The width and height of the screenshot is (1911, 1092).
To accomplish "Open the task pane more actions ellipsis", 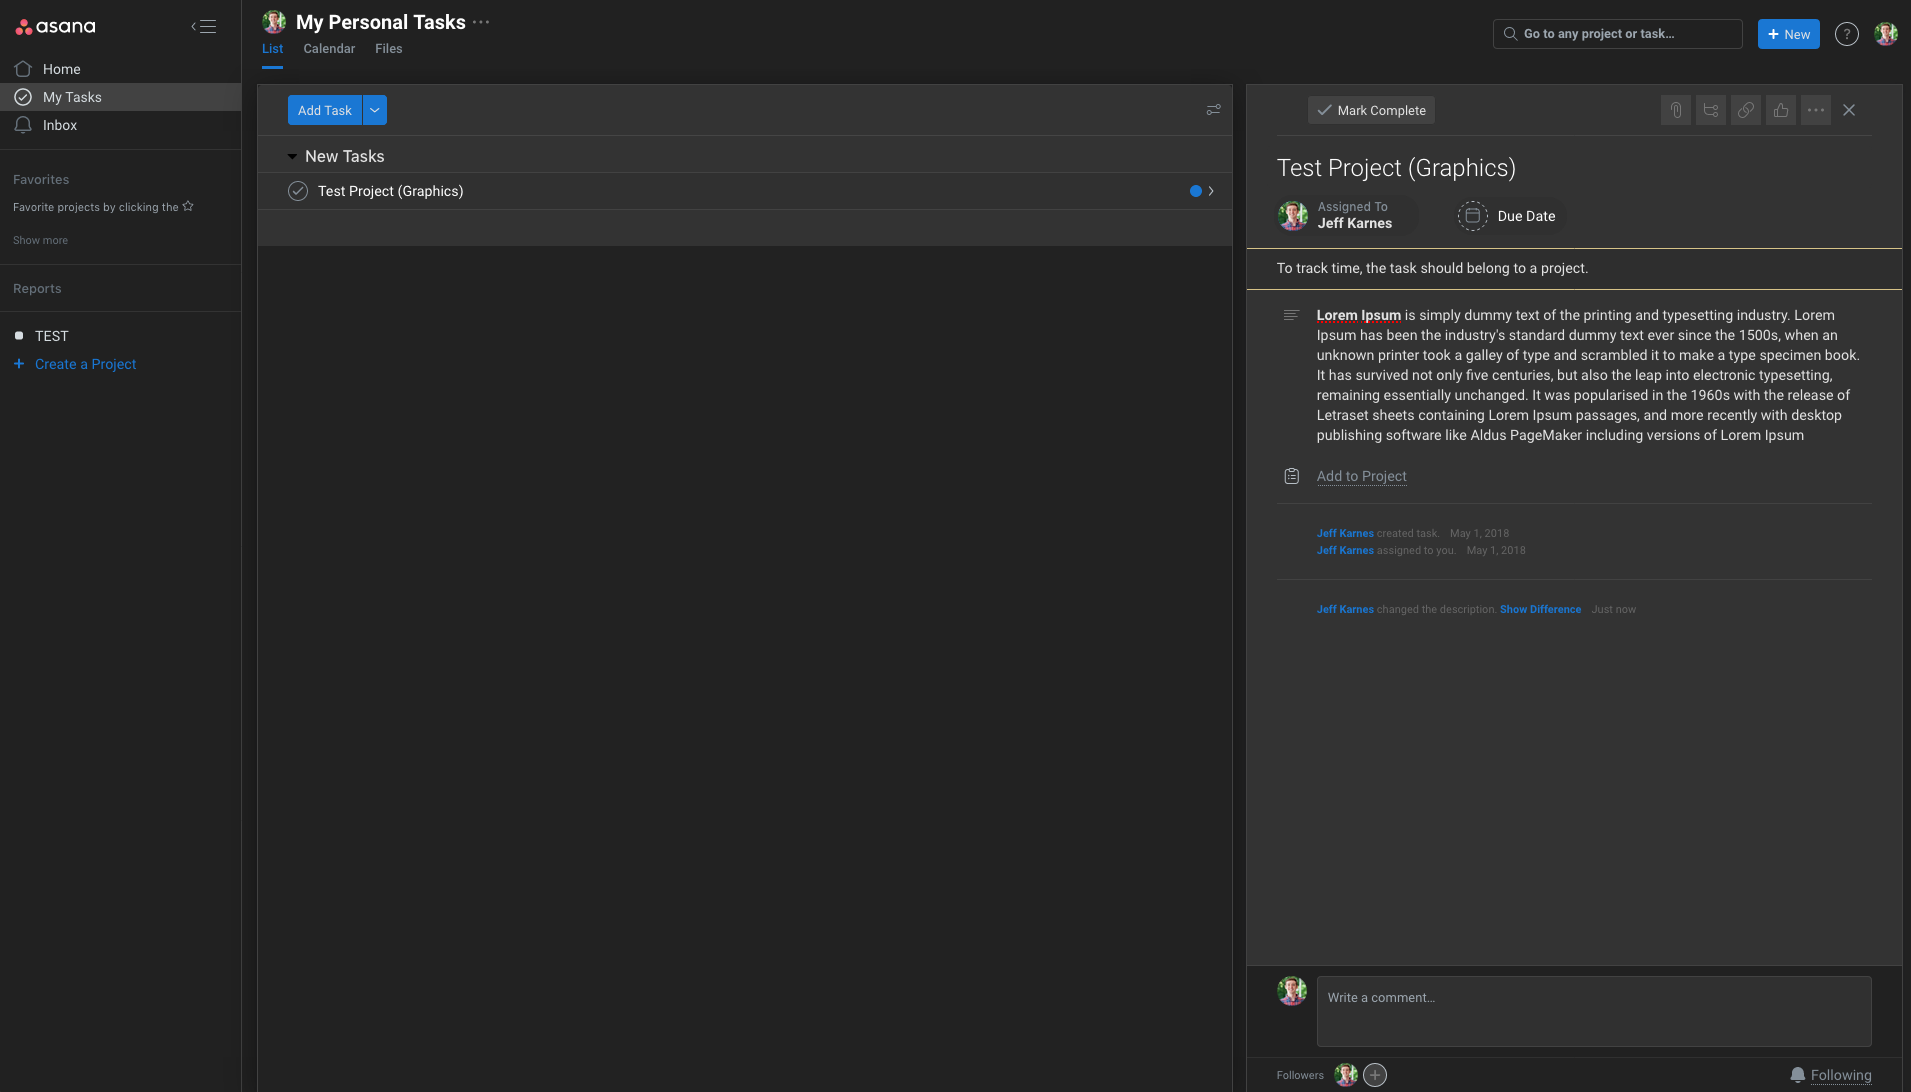I will click(x=1816, y=110).
